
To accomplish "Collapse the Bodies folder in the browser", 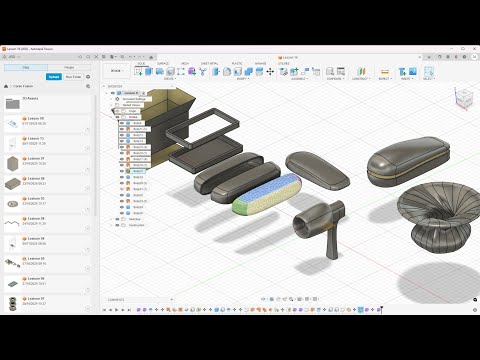I will [x=112, y=117].
